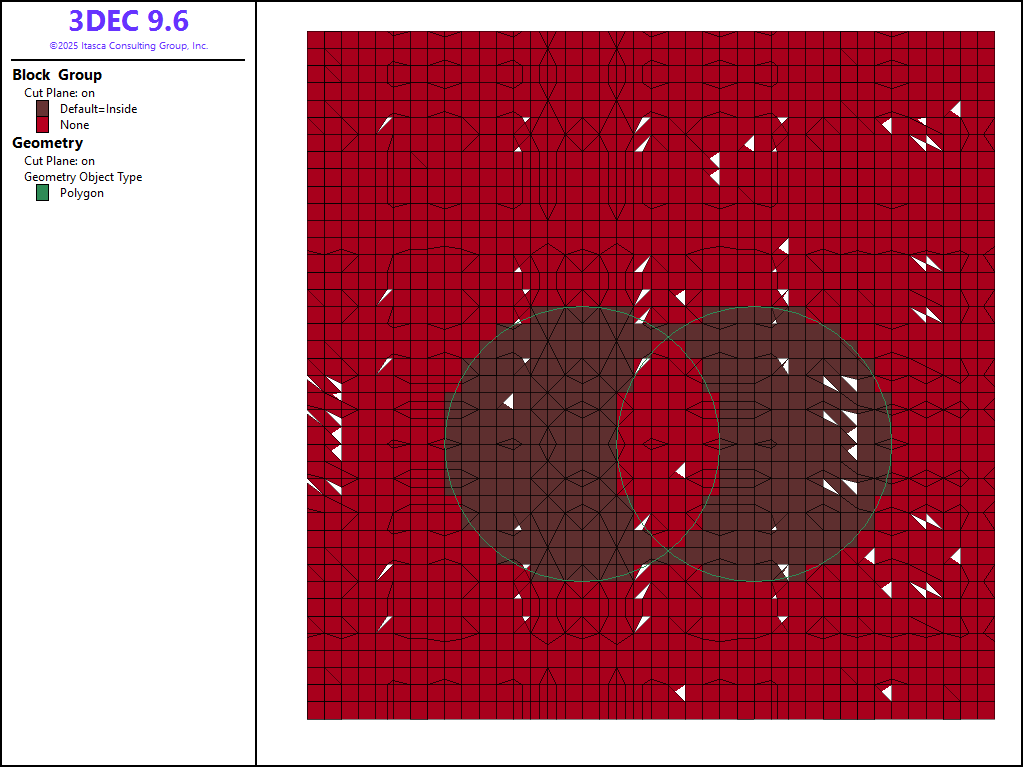Select the 3DEC 9.6 title text
Image resolution: width=1024 pixels, height=768 pixels.
coord(128,21)
